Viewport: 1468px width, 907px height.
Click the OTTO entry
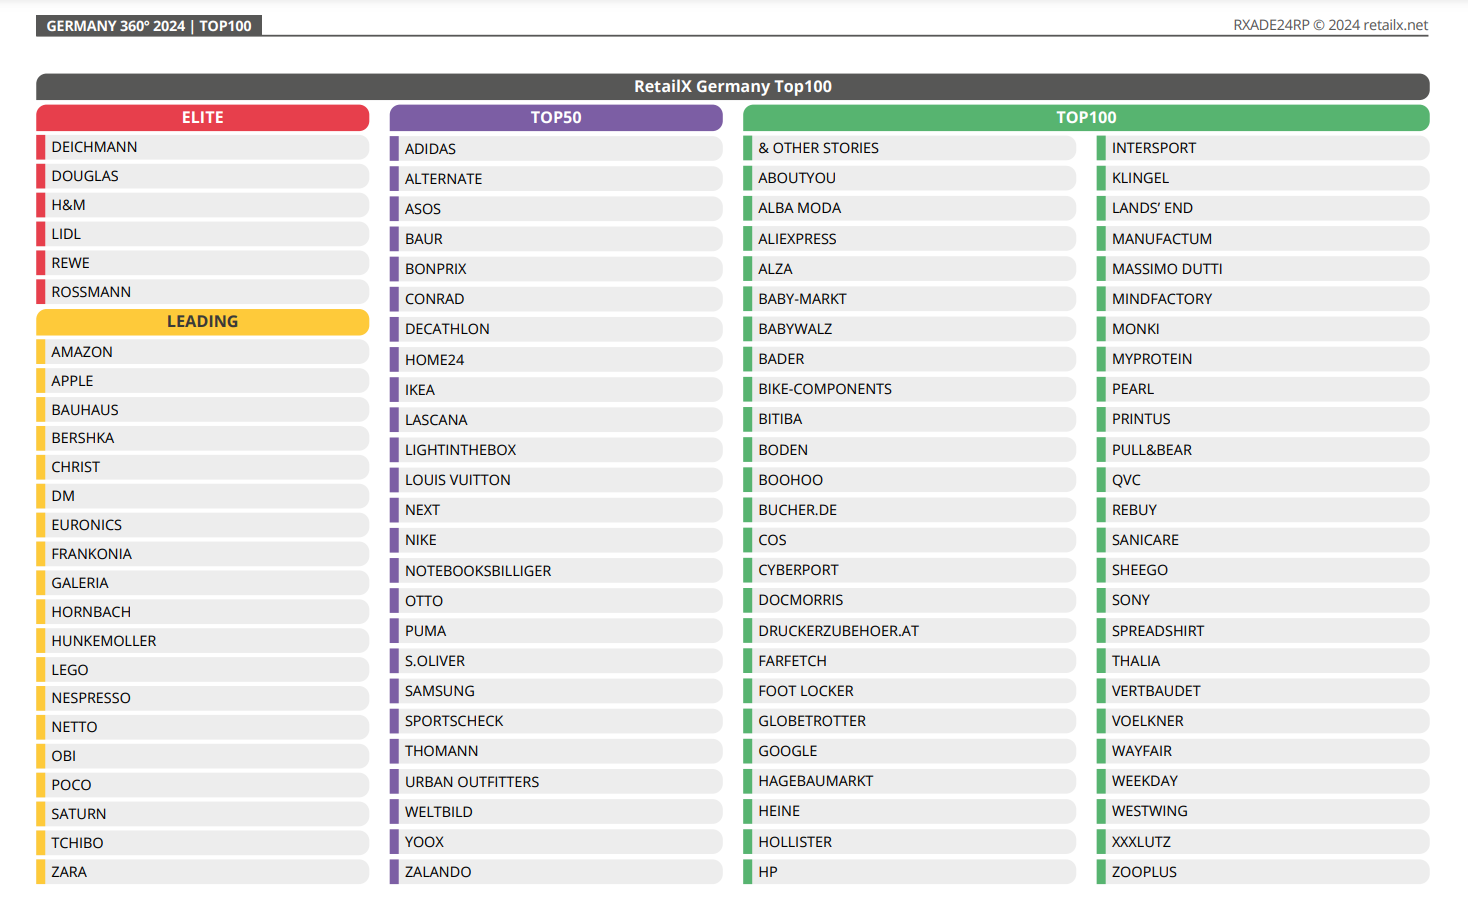point(556,601)
